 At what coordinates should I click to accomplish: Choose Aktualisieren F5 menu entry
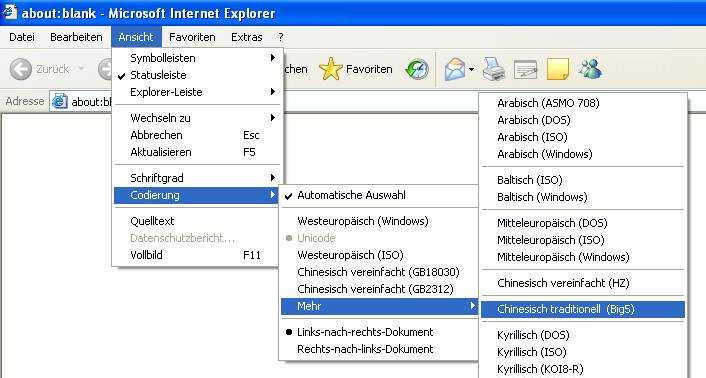point(196,152)
